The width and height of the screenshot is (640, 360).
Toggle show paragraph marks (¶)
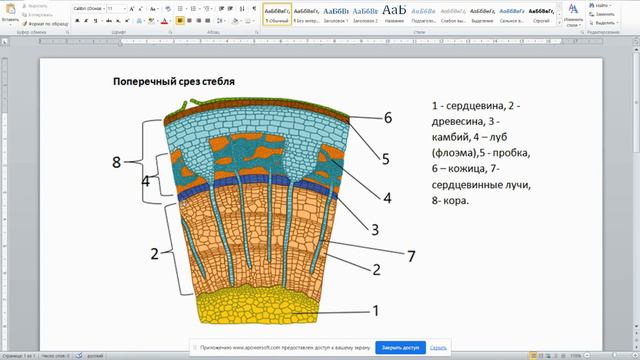tap(254, 9)
